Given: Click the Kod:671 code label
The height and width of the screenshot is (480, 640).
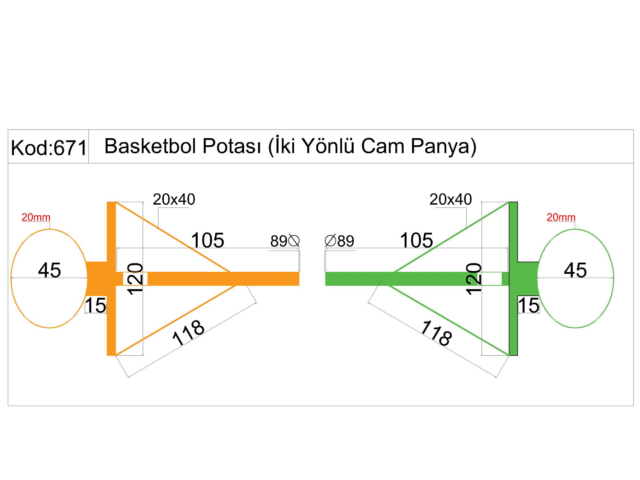Looking at the screenshot, I should pyautogui.click(x=49, y=147).
